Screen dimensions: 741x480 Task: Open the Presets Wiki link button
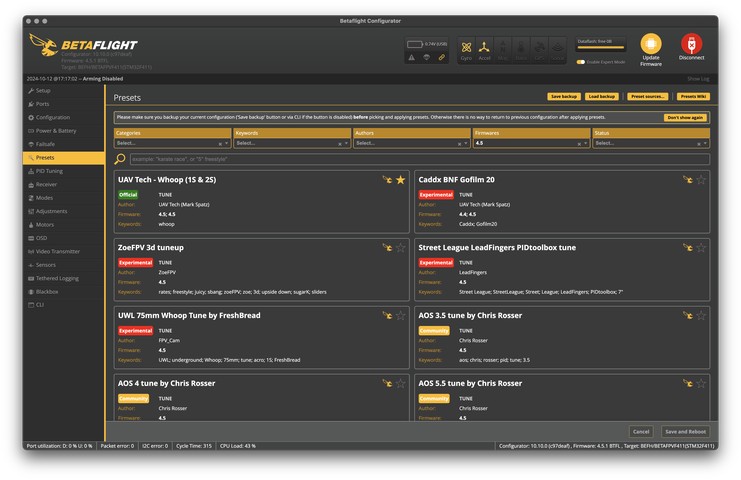693,96
